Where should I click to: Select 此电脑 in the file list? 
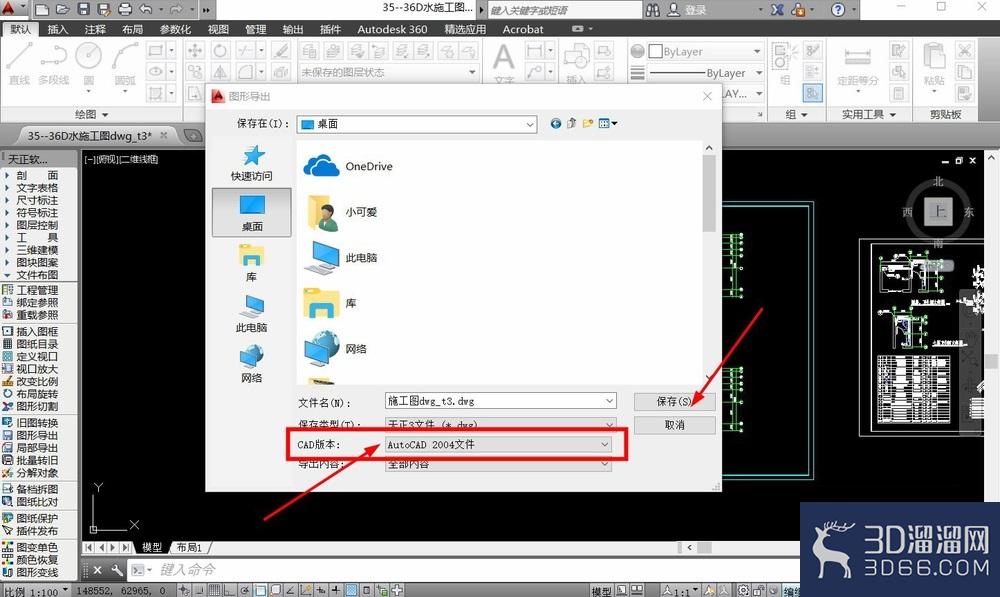point(342,258)
